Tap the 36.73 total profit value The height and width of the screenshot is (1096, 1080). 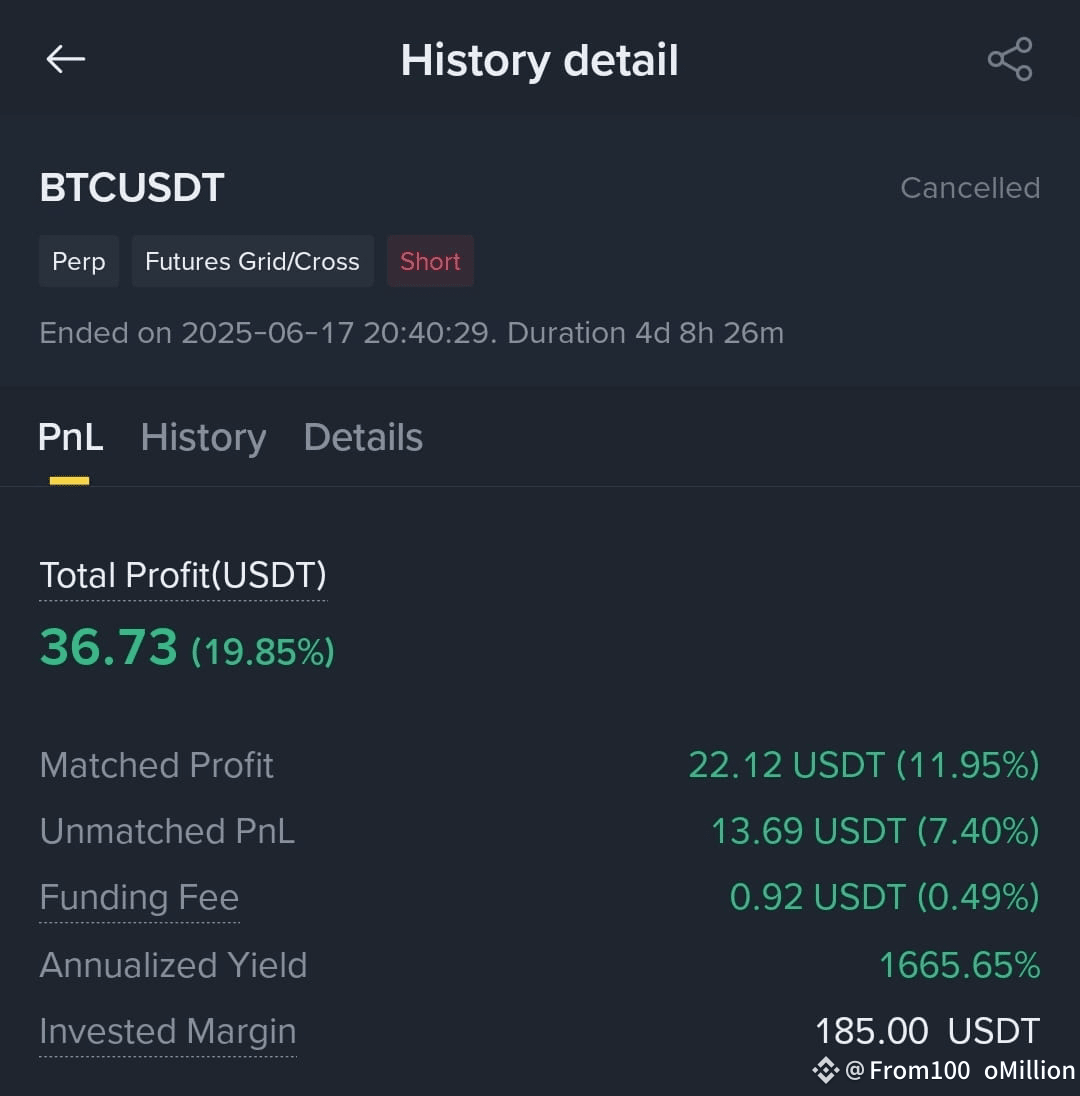coord(108,647)
